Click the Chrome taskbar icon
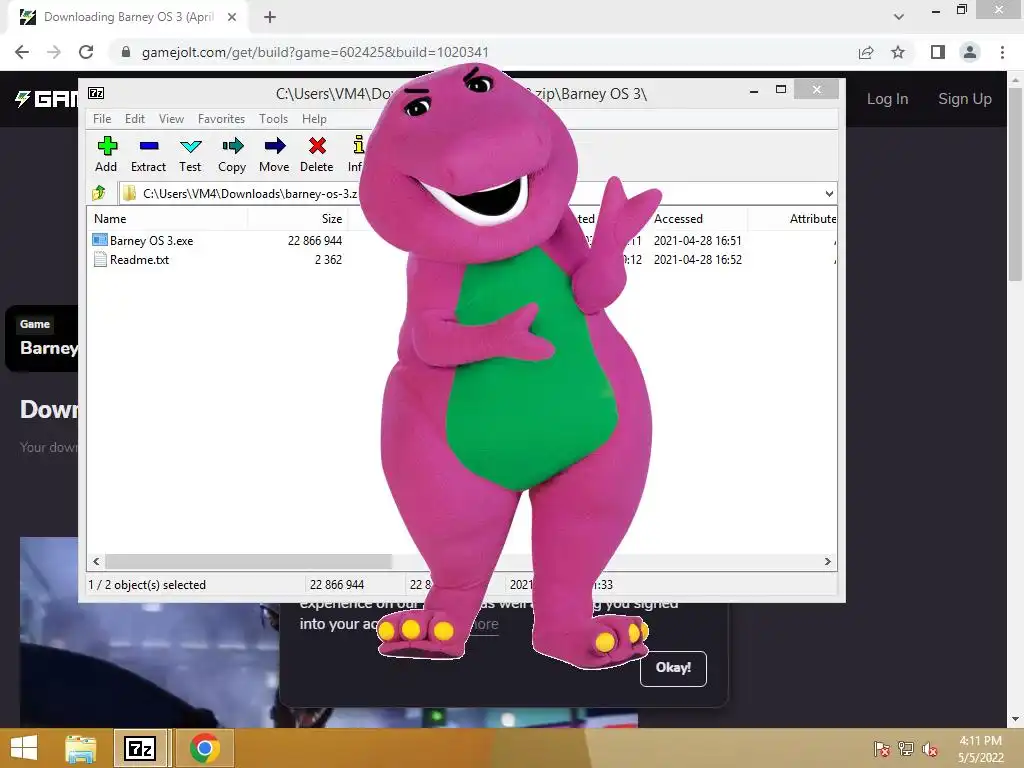Image resolution: width=1024 pixels, height=768 pixels. (x=204, y=748)
